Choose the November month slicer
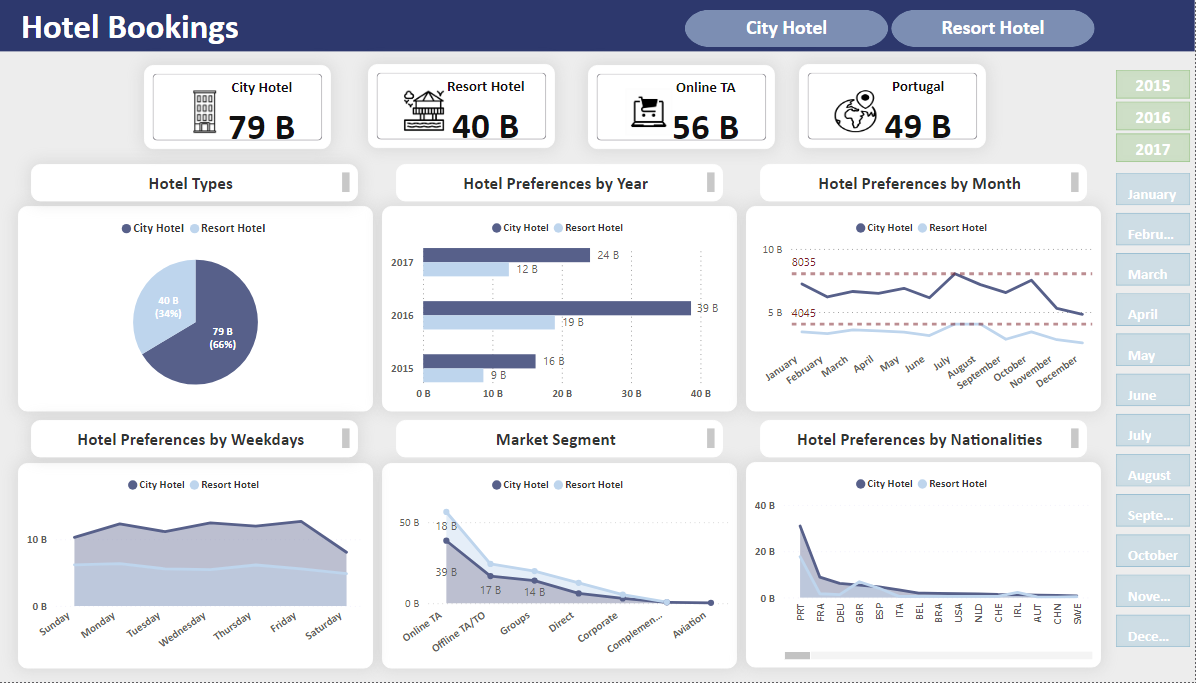1196x683 pixels. [1153, 591]
